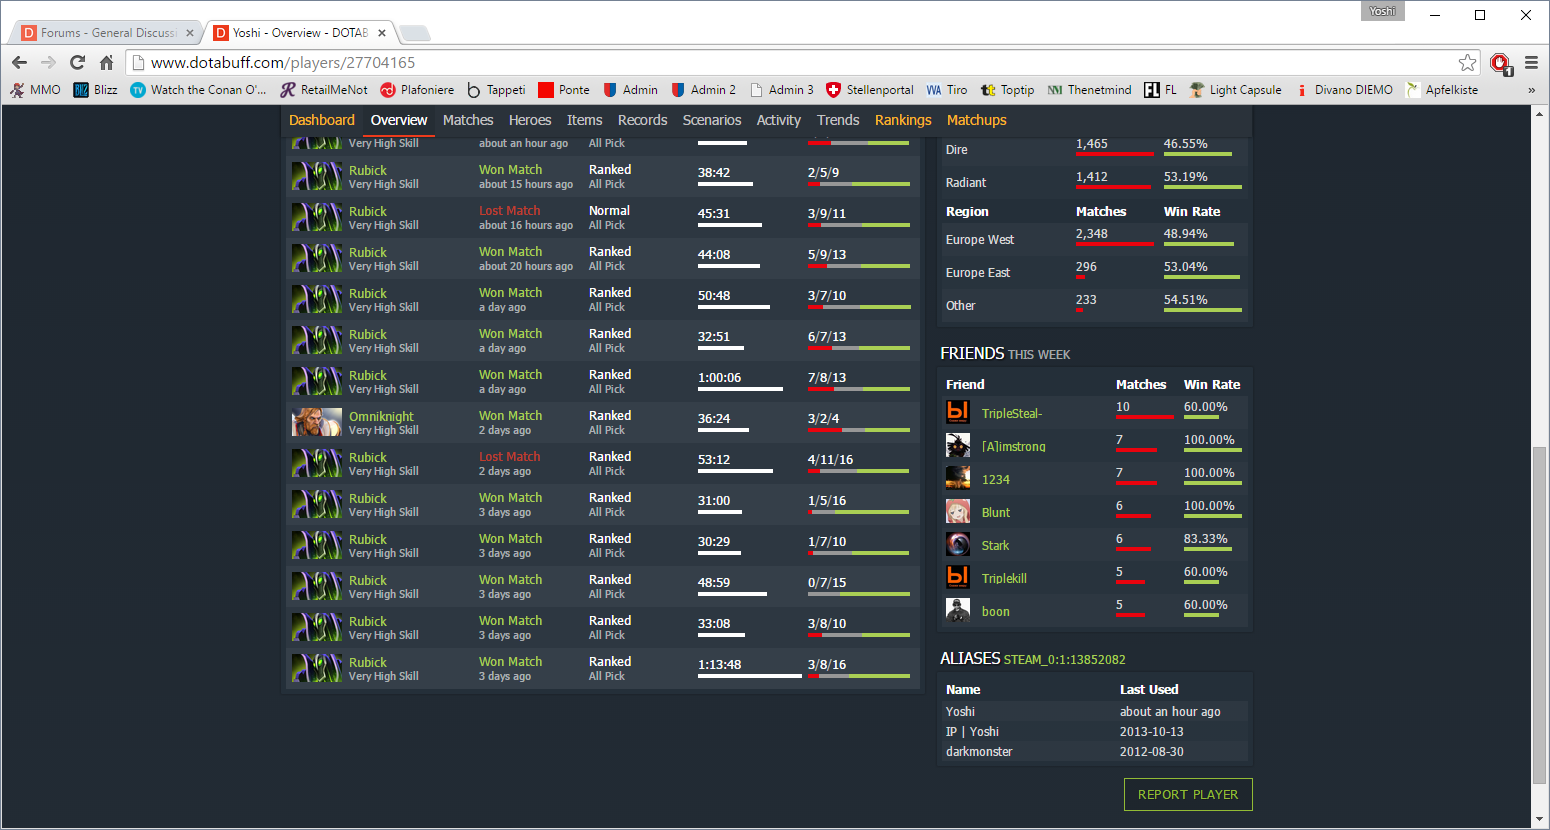
Task: Open the Rankings nav link
Action: [x=903, y=120]
